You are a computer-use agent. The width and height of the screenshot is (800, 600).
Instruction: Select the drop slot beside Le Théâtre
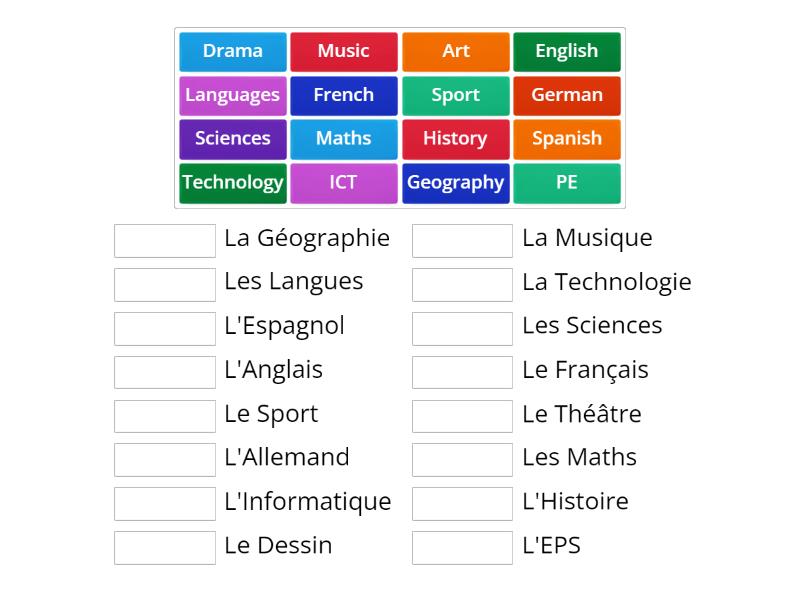pos(462,416)
